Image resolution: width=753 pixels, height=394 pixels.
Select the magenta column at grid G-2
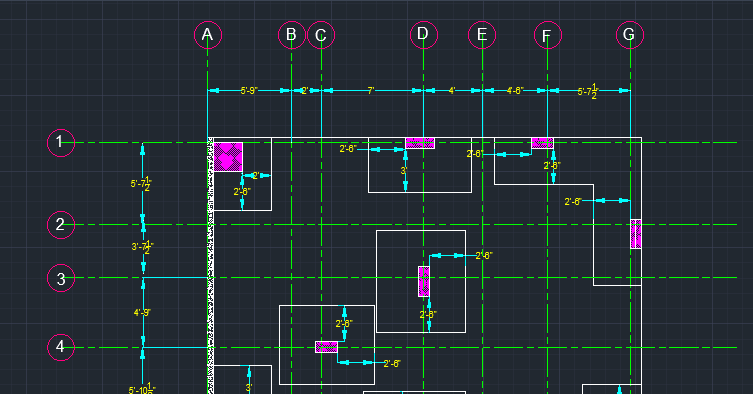pos(636,234)
